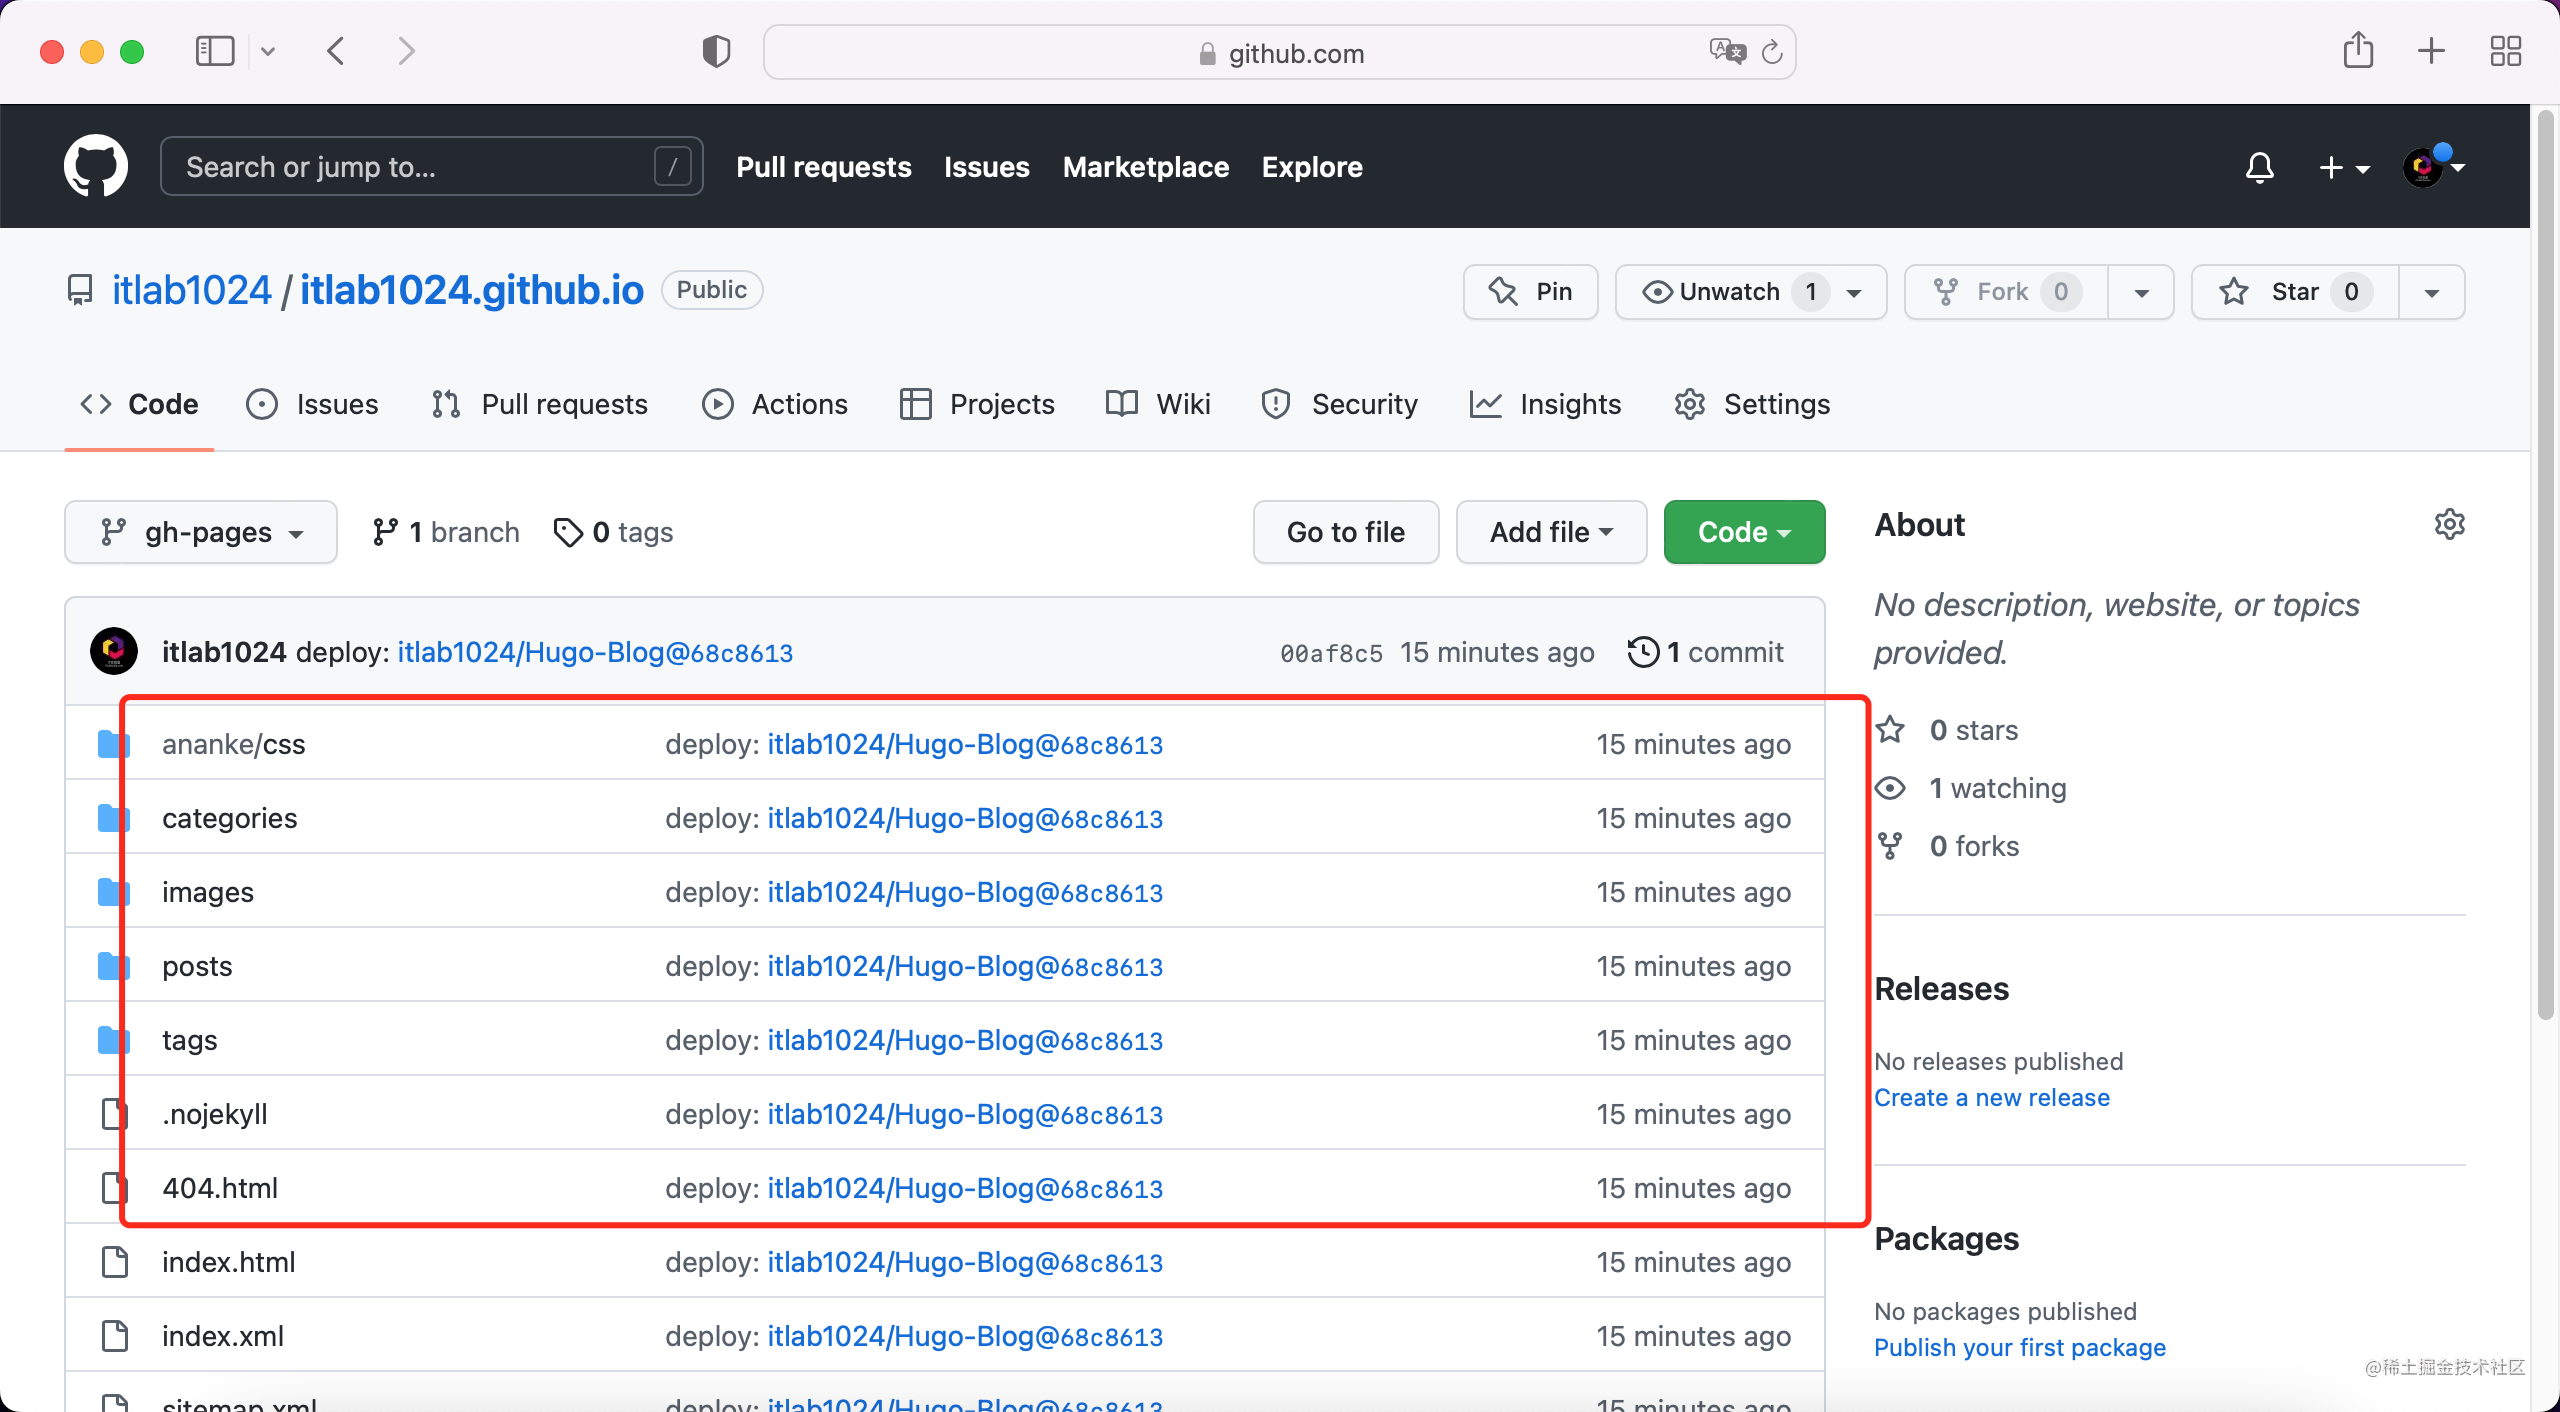Viewport: 2560px width, 1412px height.
Task: Toggle Unwatch for the repository
Action: [x=1732, y=292]
